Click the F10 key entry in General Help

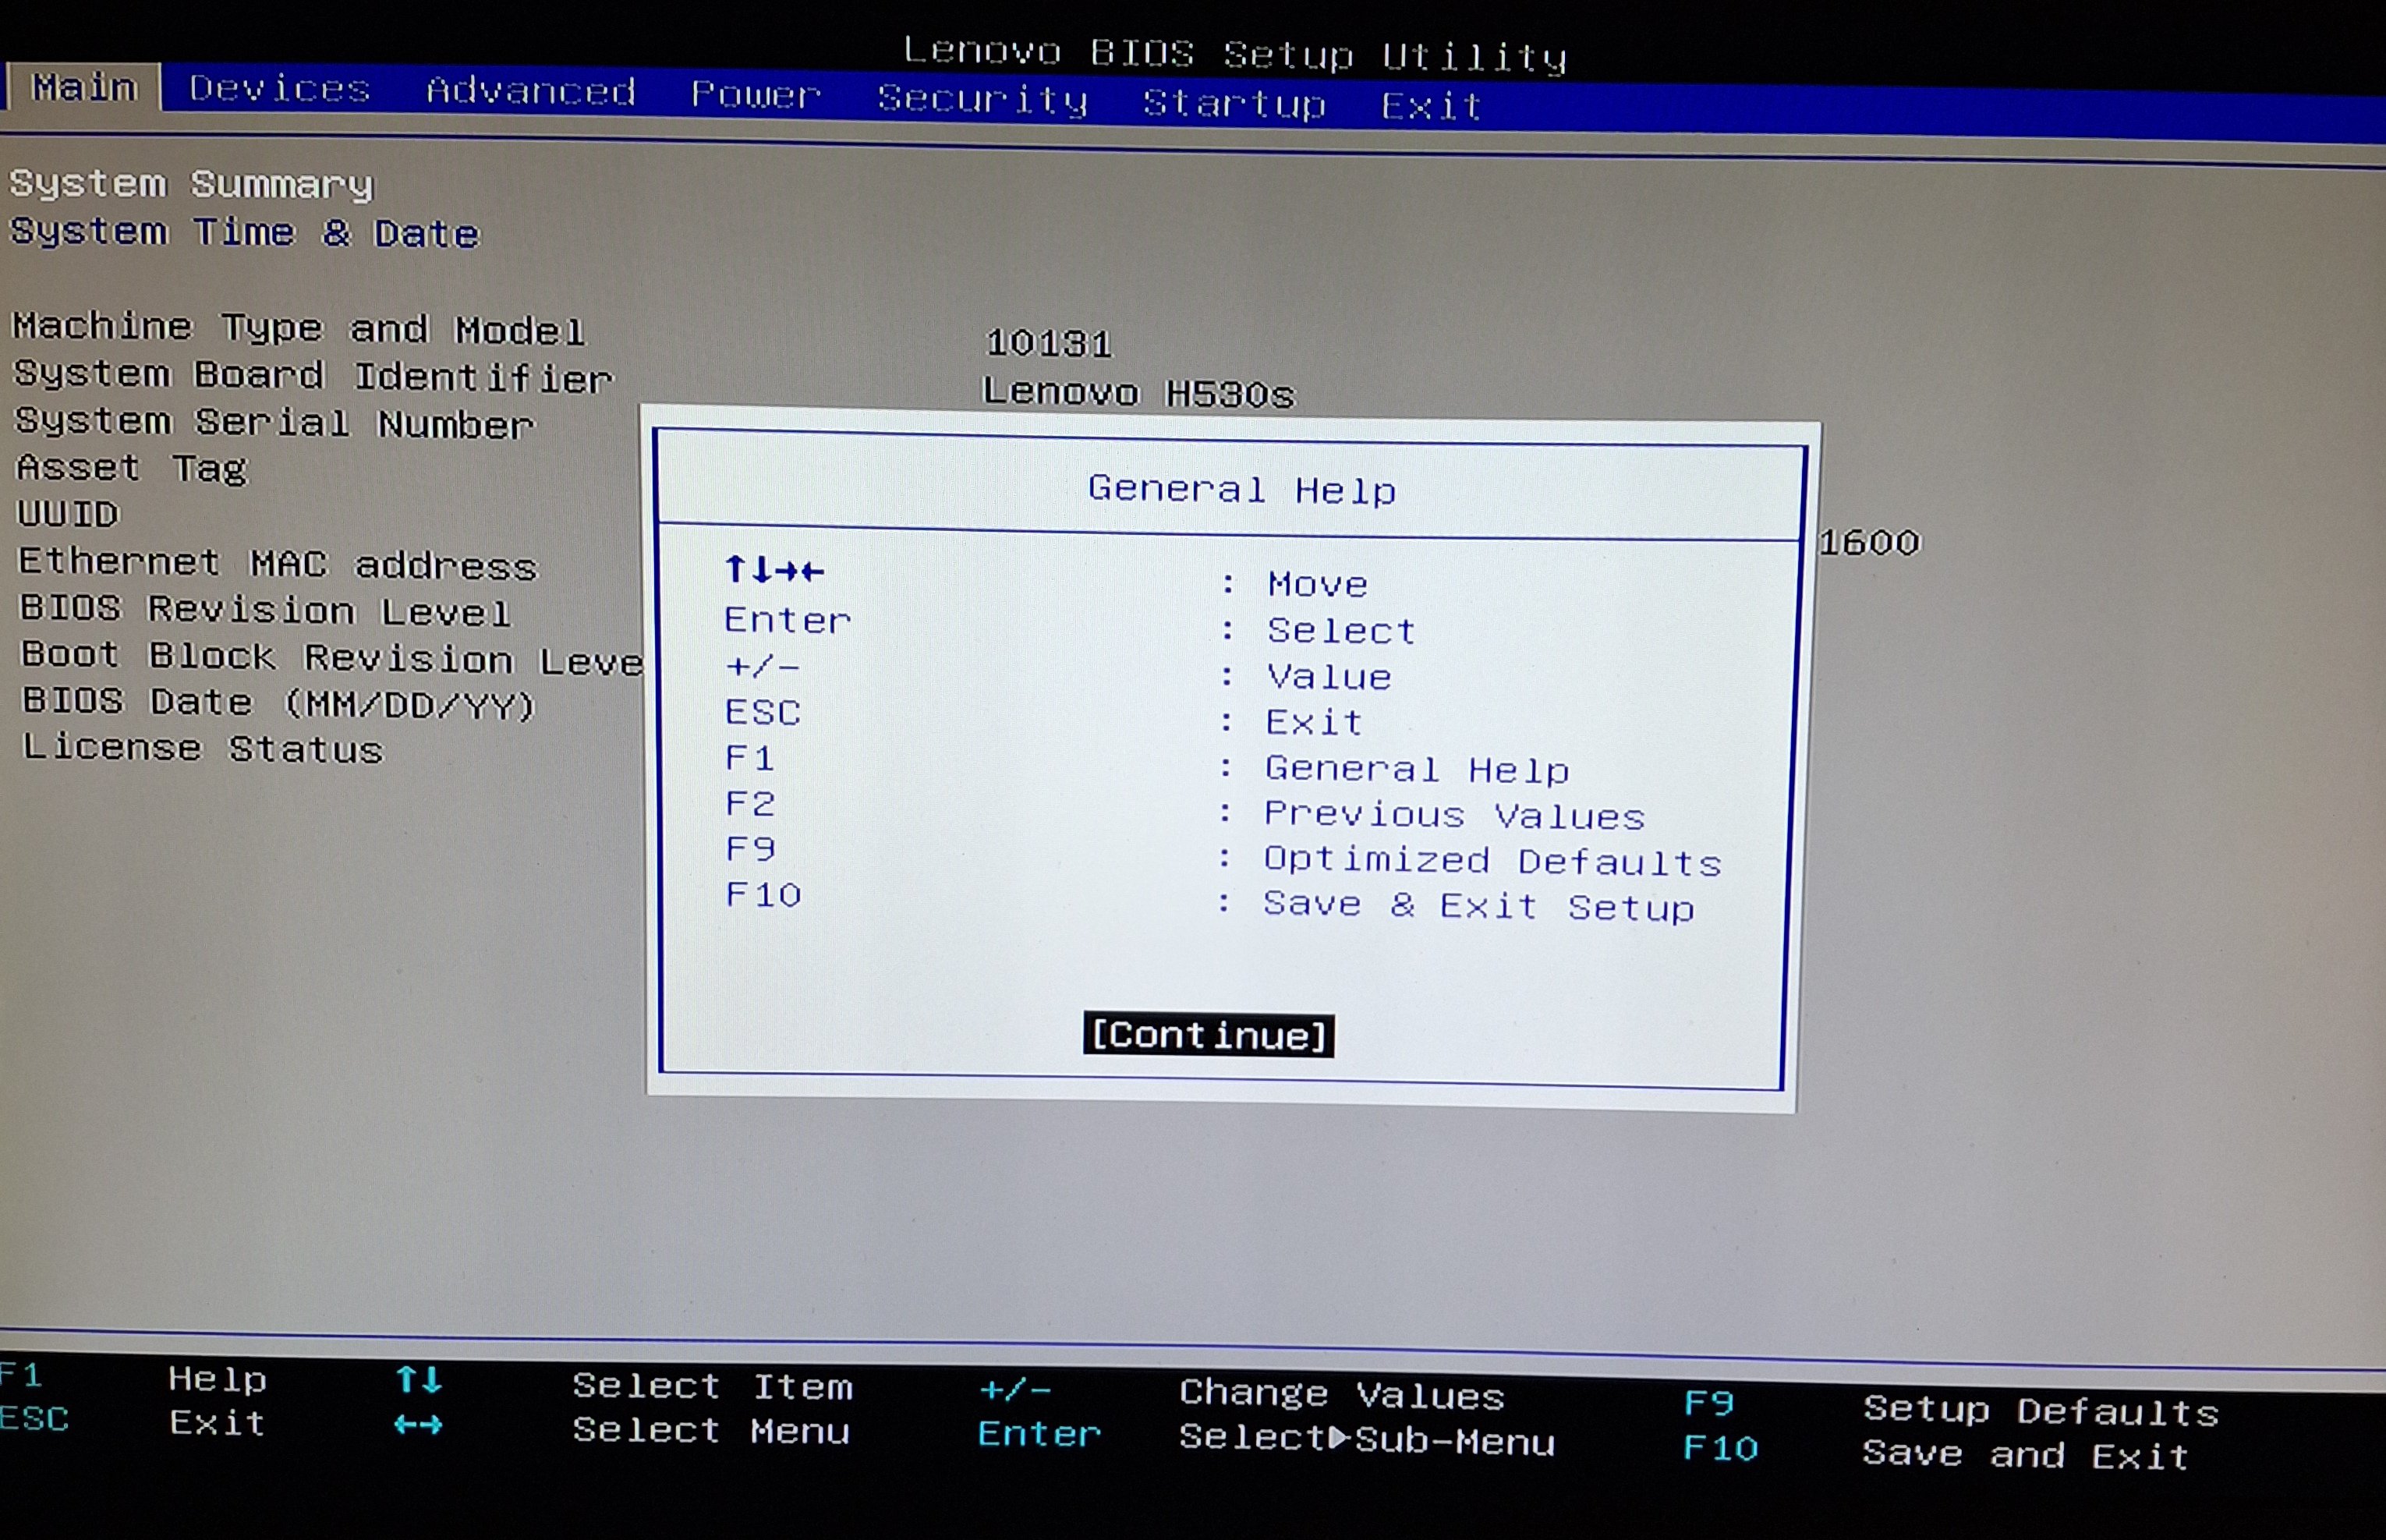click(763, 894)
